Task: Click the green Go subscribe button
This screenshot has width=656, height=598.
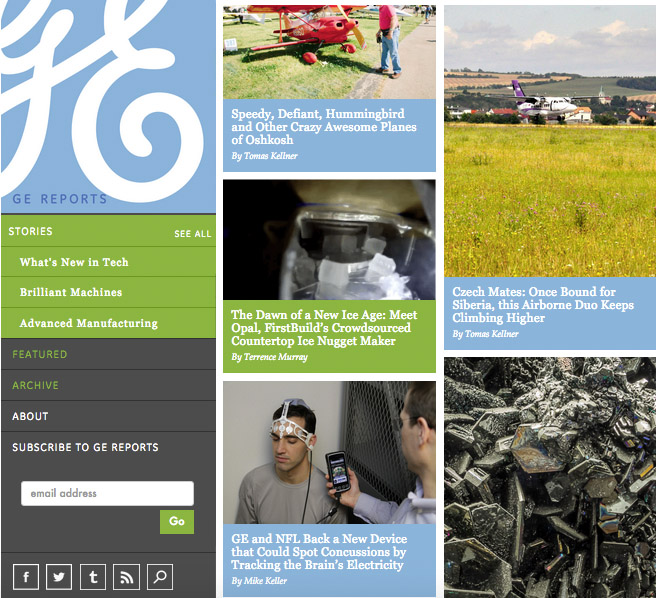Action: (x=177, y=521)
